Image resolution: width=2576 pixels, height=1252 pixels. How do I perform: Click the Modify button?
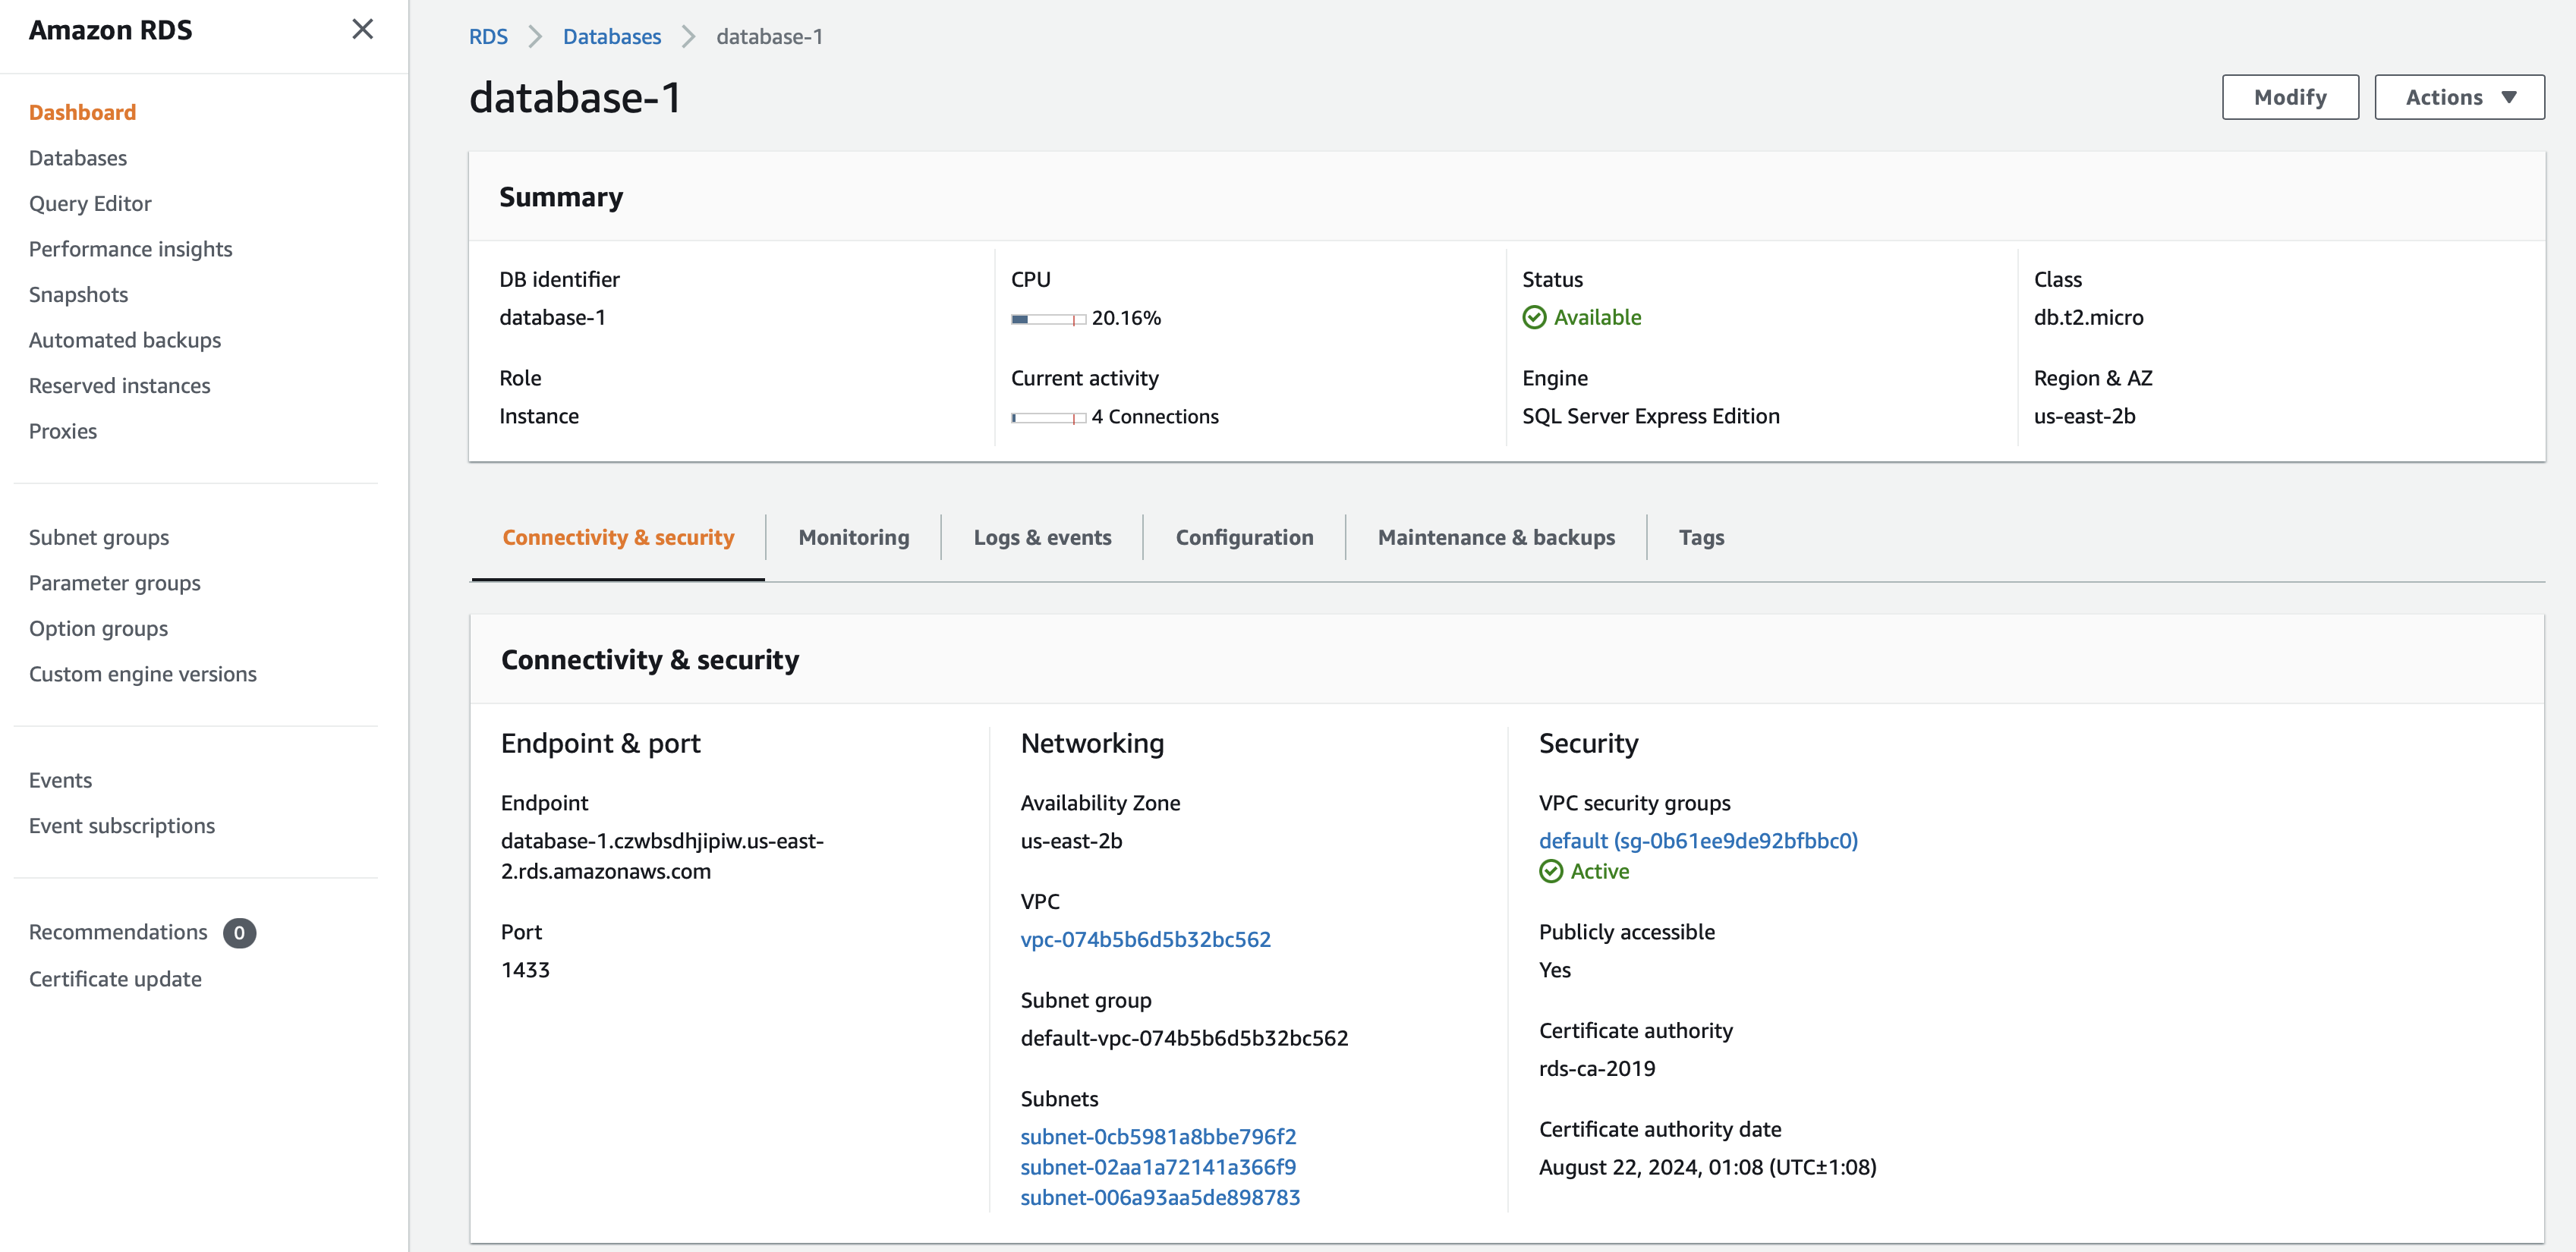click(2289, 97)
